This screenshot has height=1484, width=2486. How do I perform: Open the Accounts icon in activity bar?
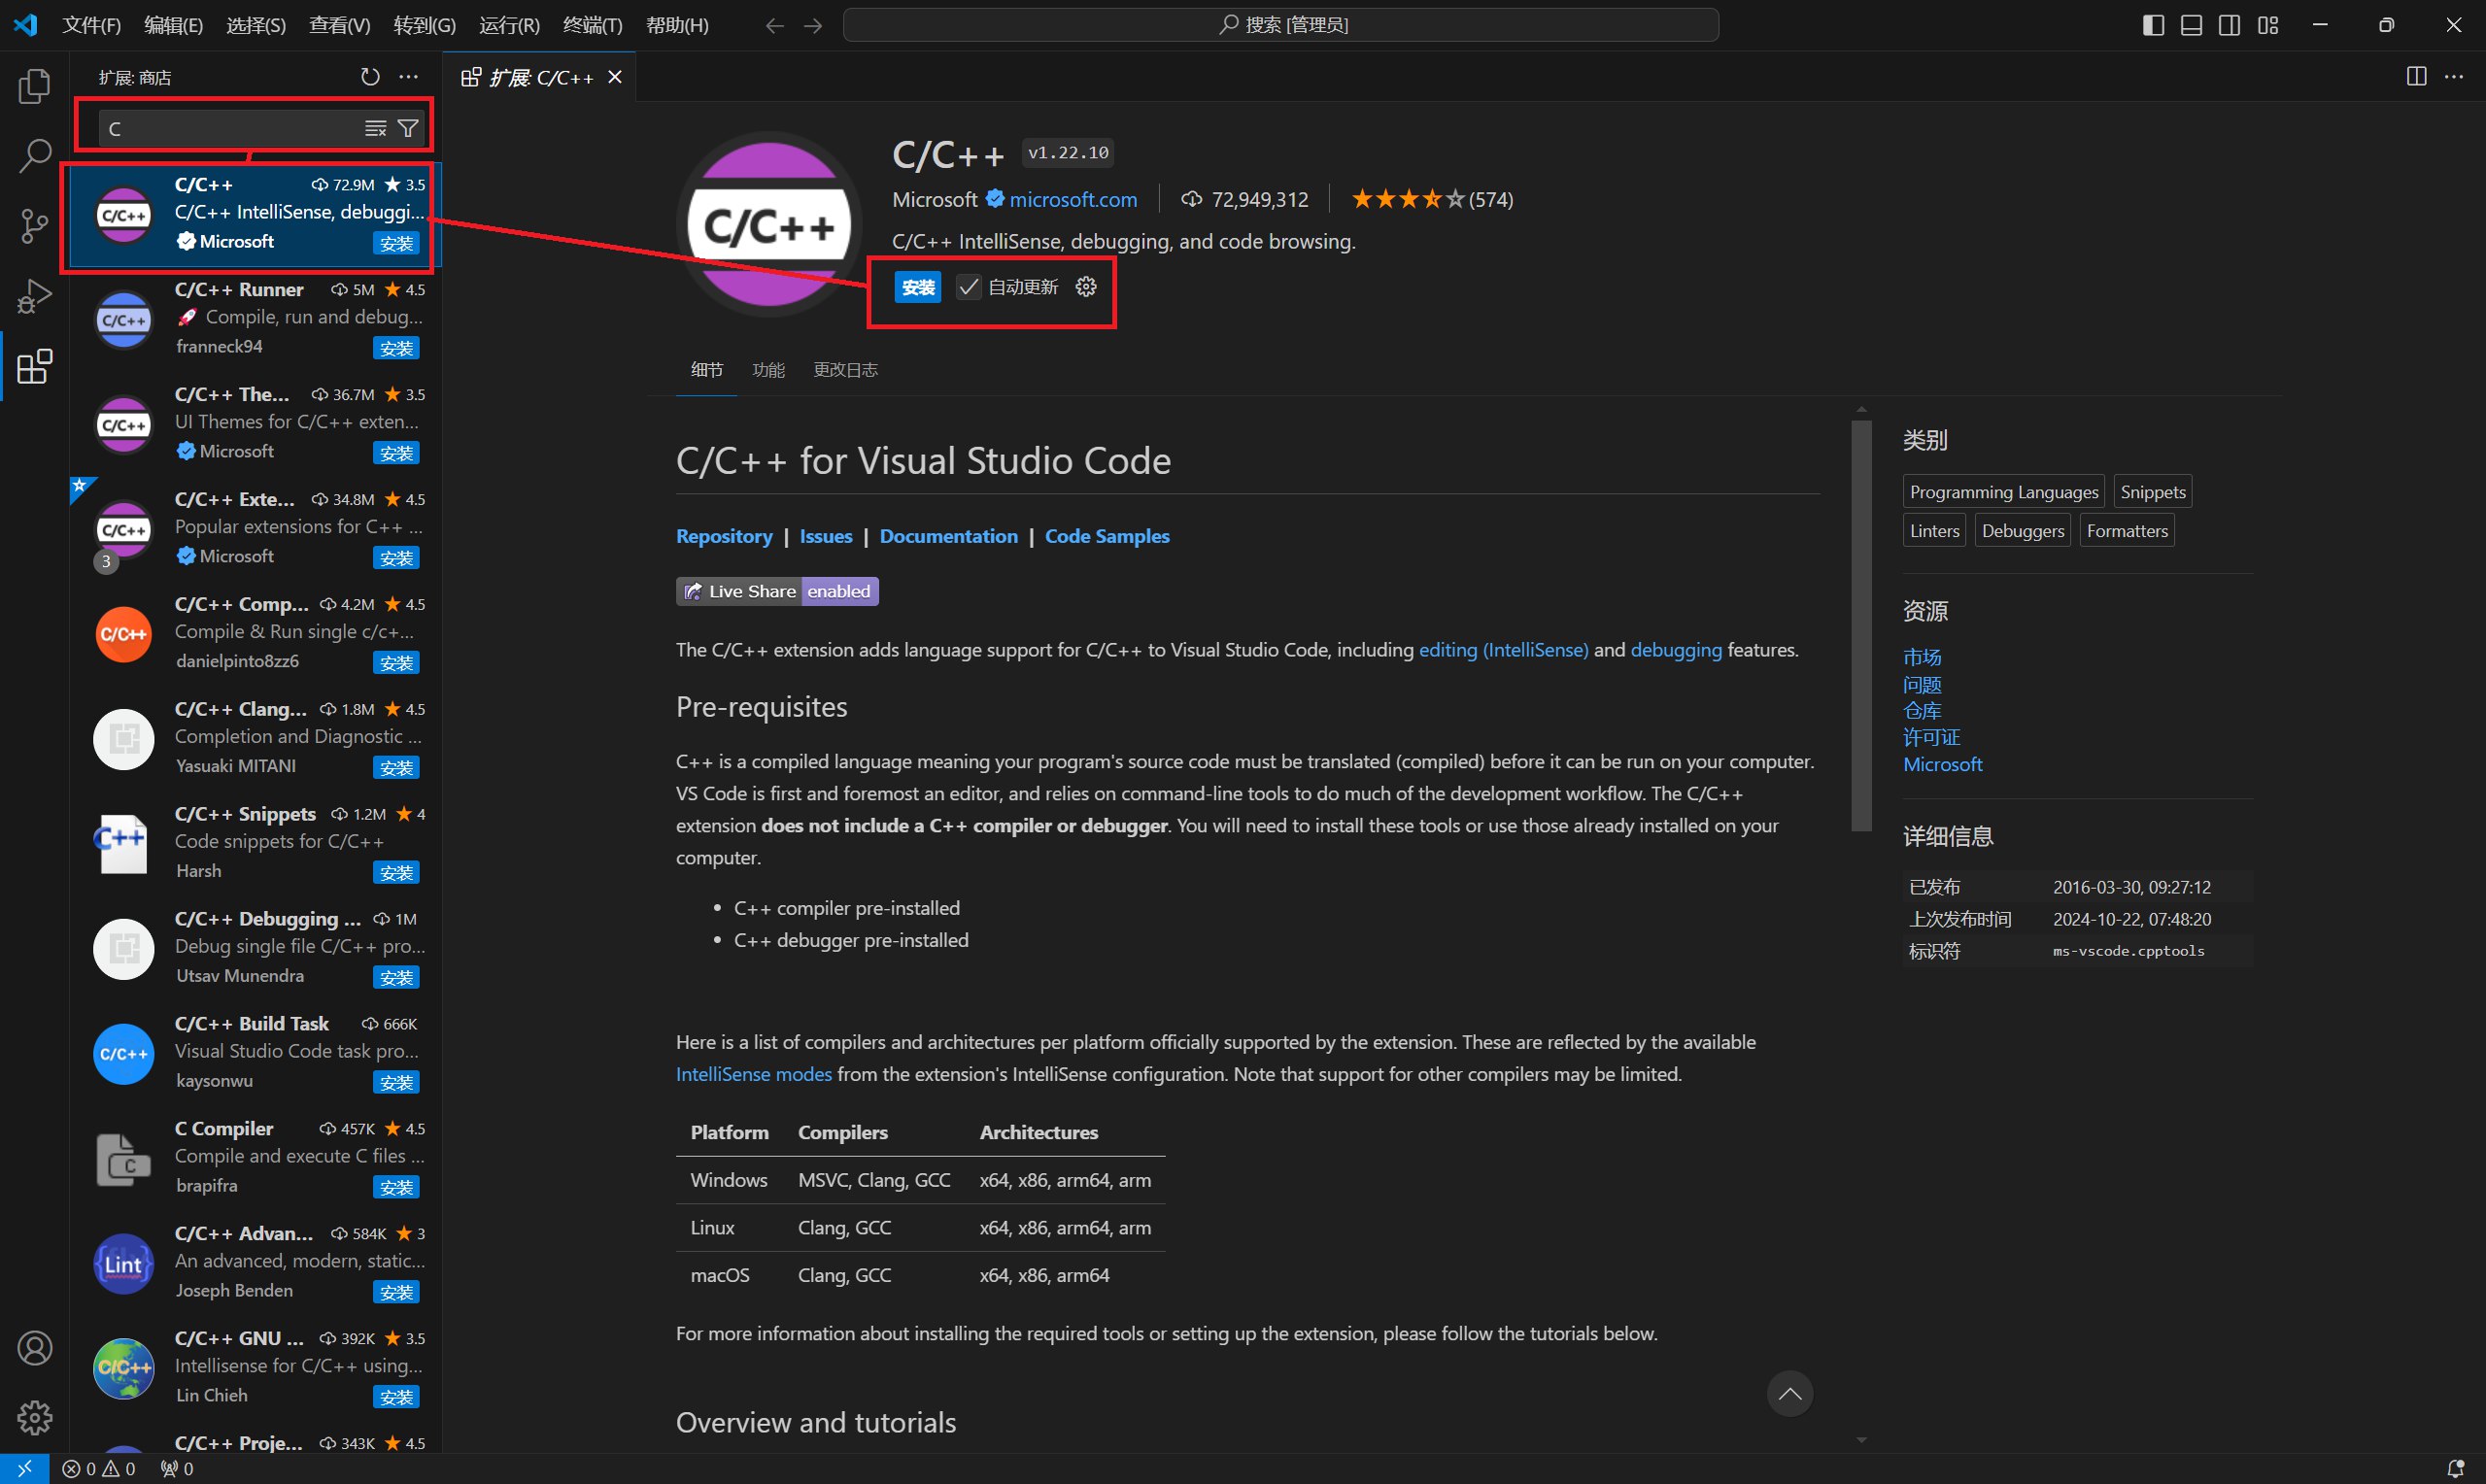34,1348
